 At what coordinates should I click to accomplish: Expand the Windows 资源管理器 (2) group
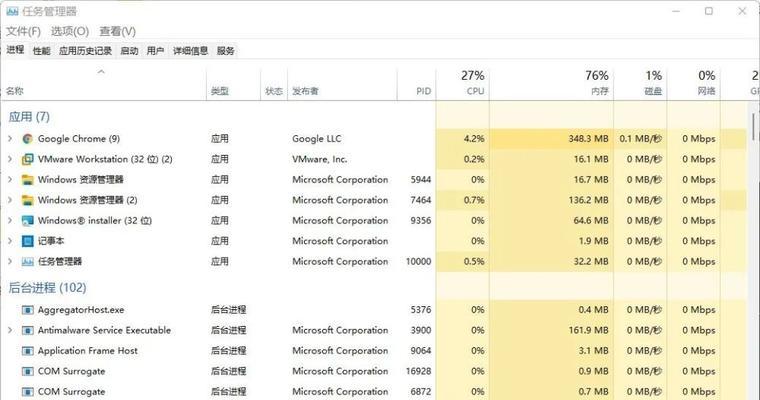[10, 200]
